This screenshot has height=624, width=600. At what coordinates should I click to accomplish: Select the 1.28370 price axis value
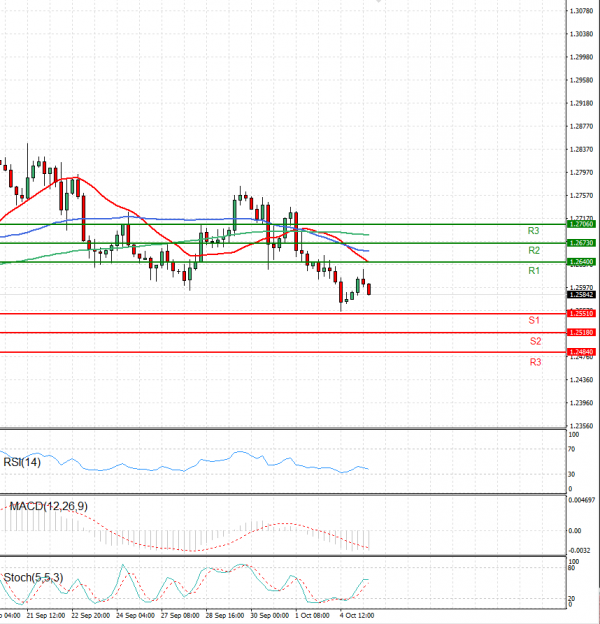click(x=581, y=149)
